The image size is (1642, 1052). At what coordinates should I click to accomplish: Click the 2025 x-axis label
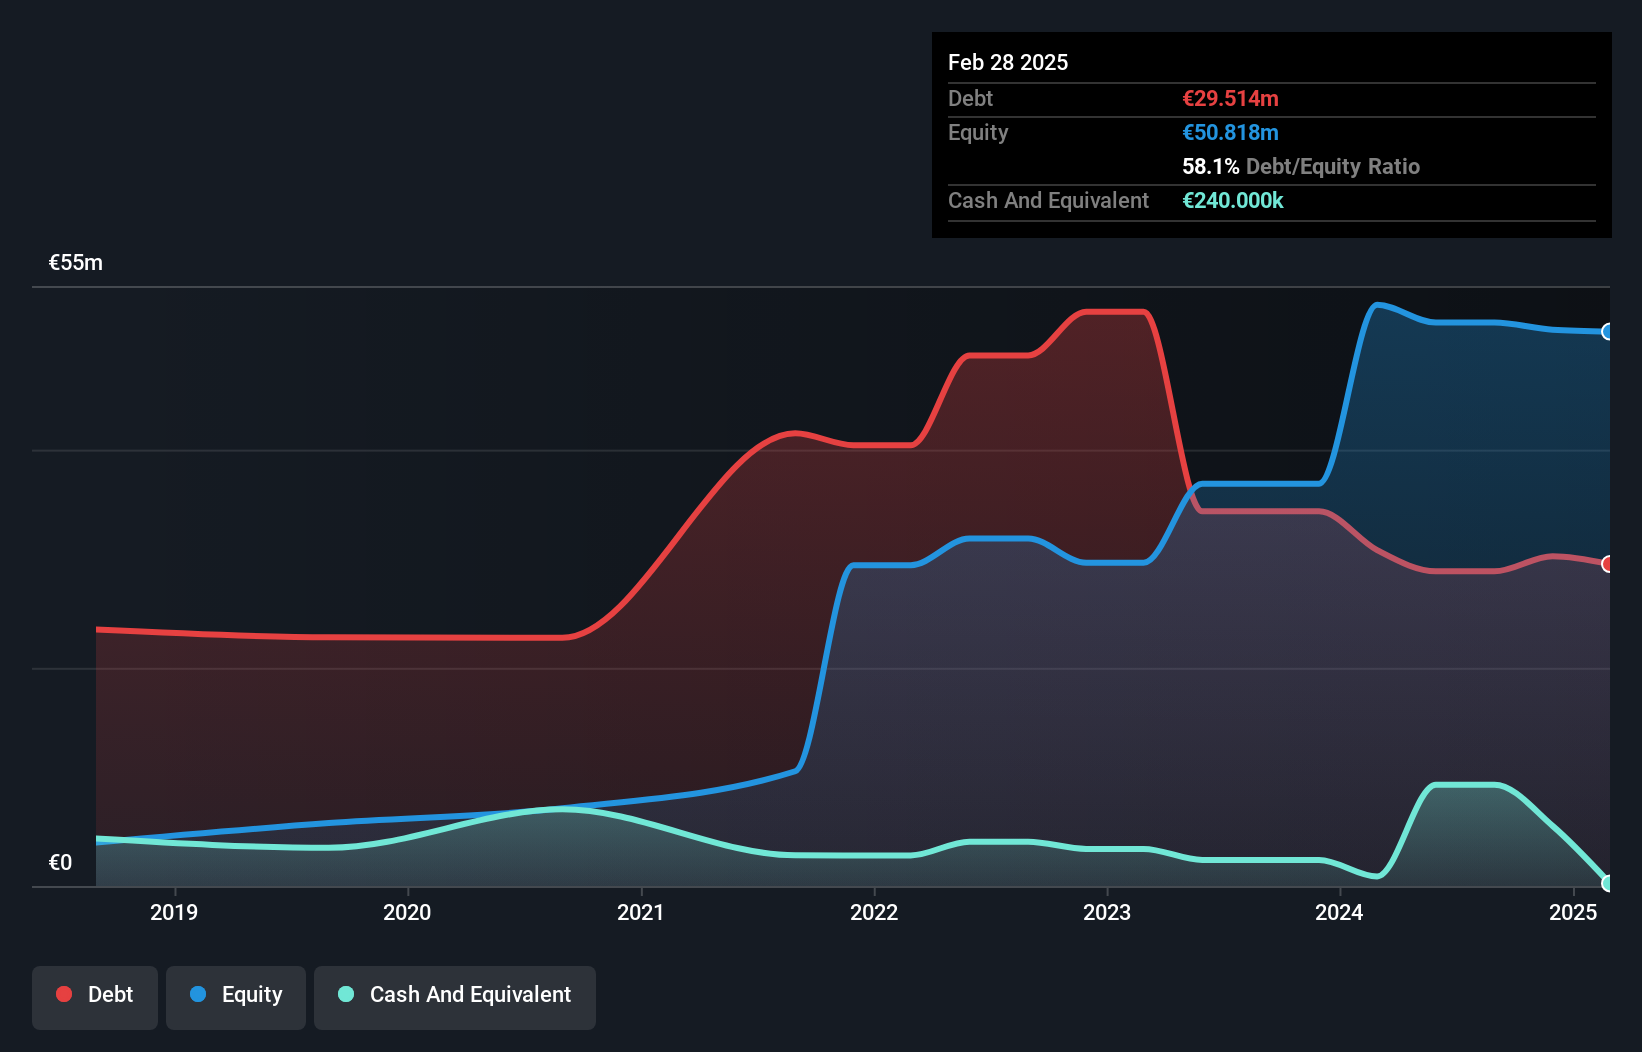tap(1573, 912)
